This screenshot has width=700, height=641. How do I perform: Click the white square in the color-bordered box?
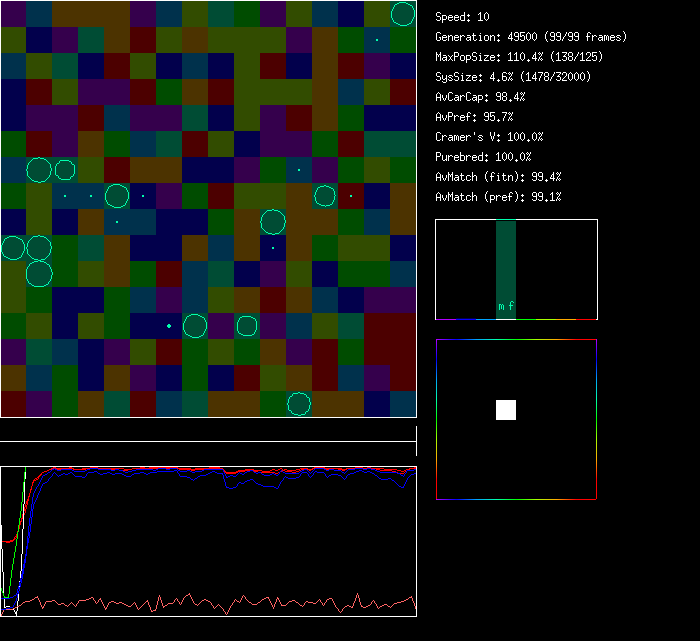point(506,410)
